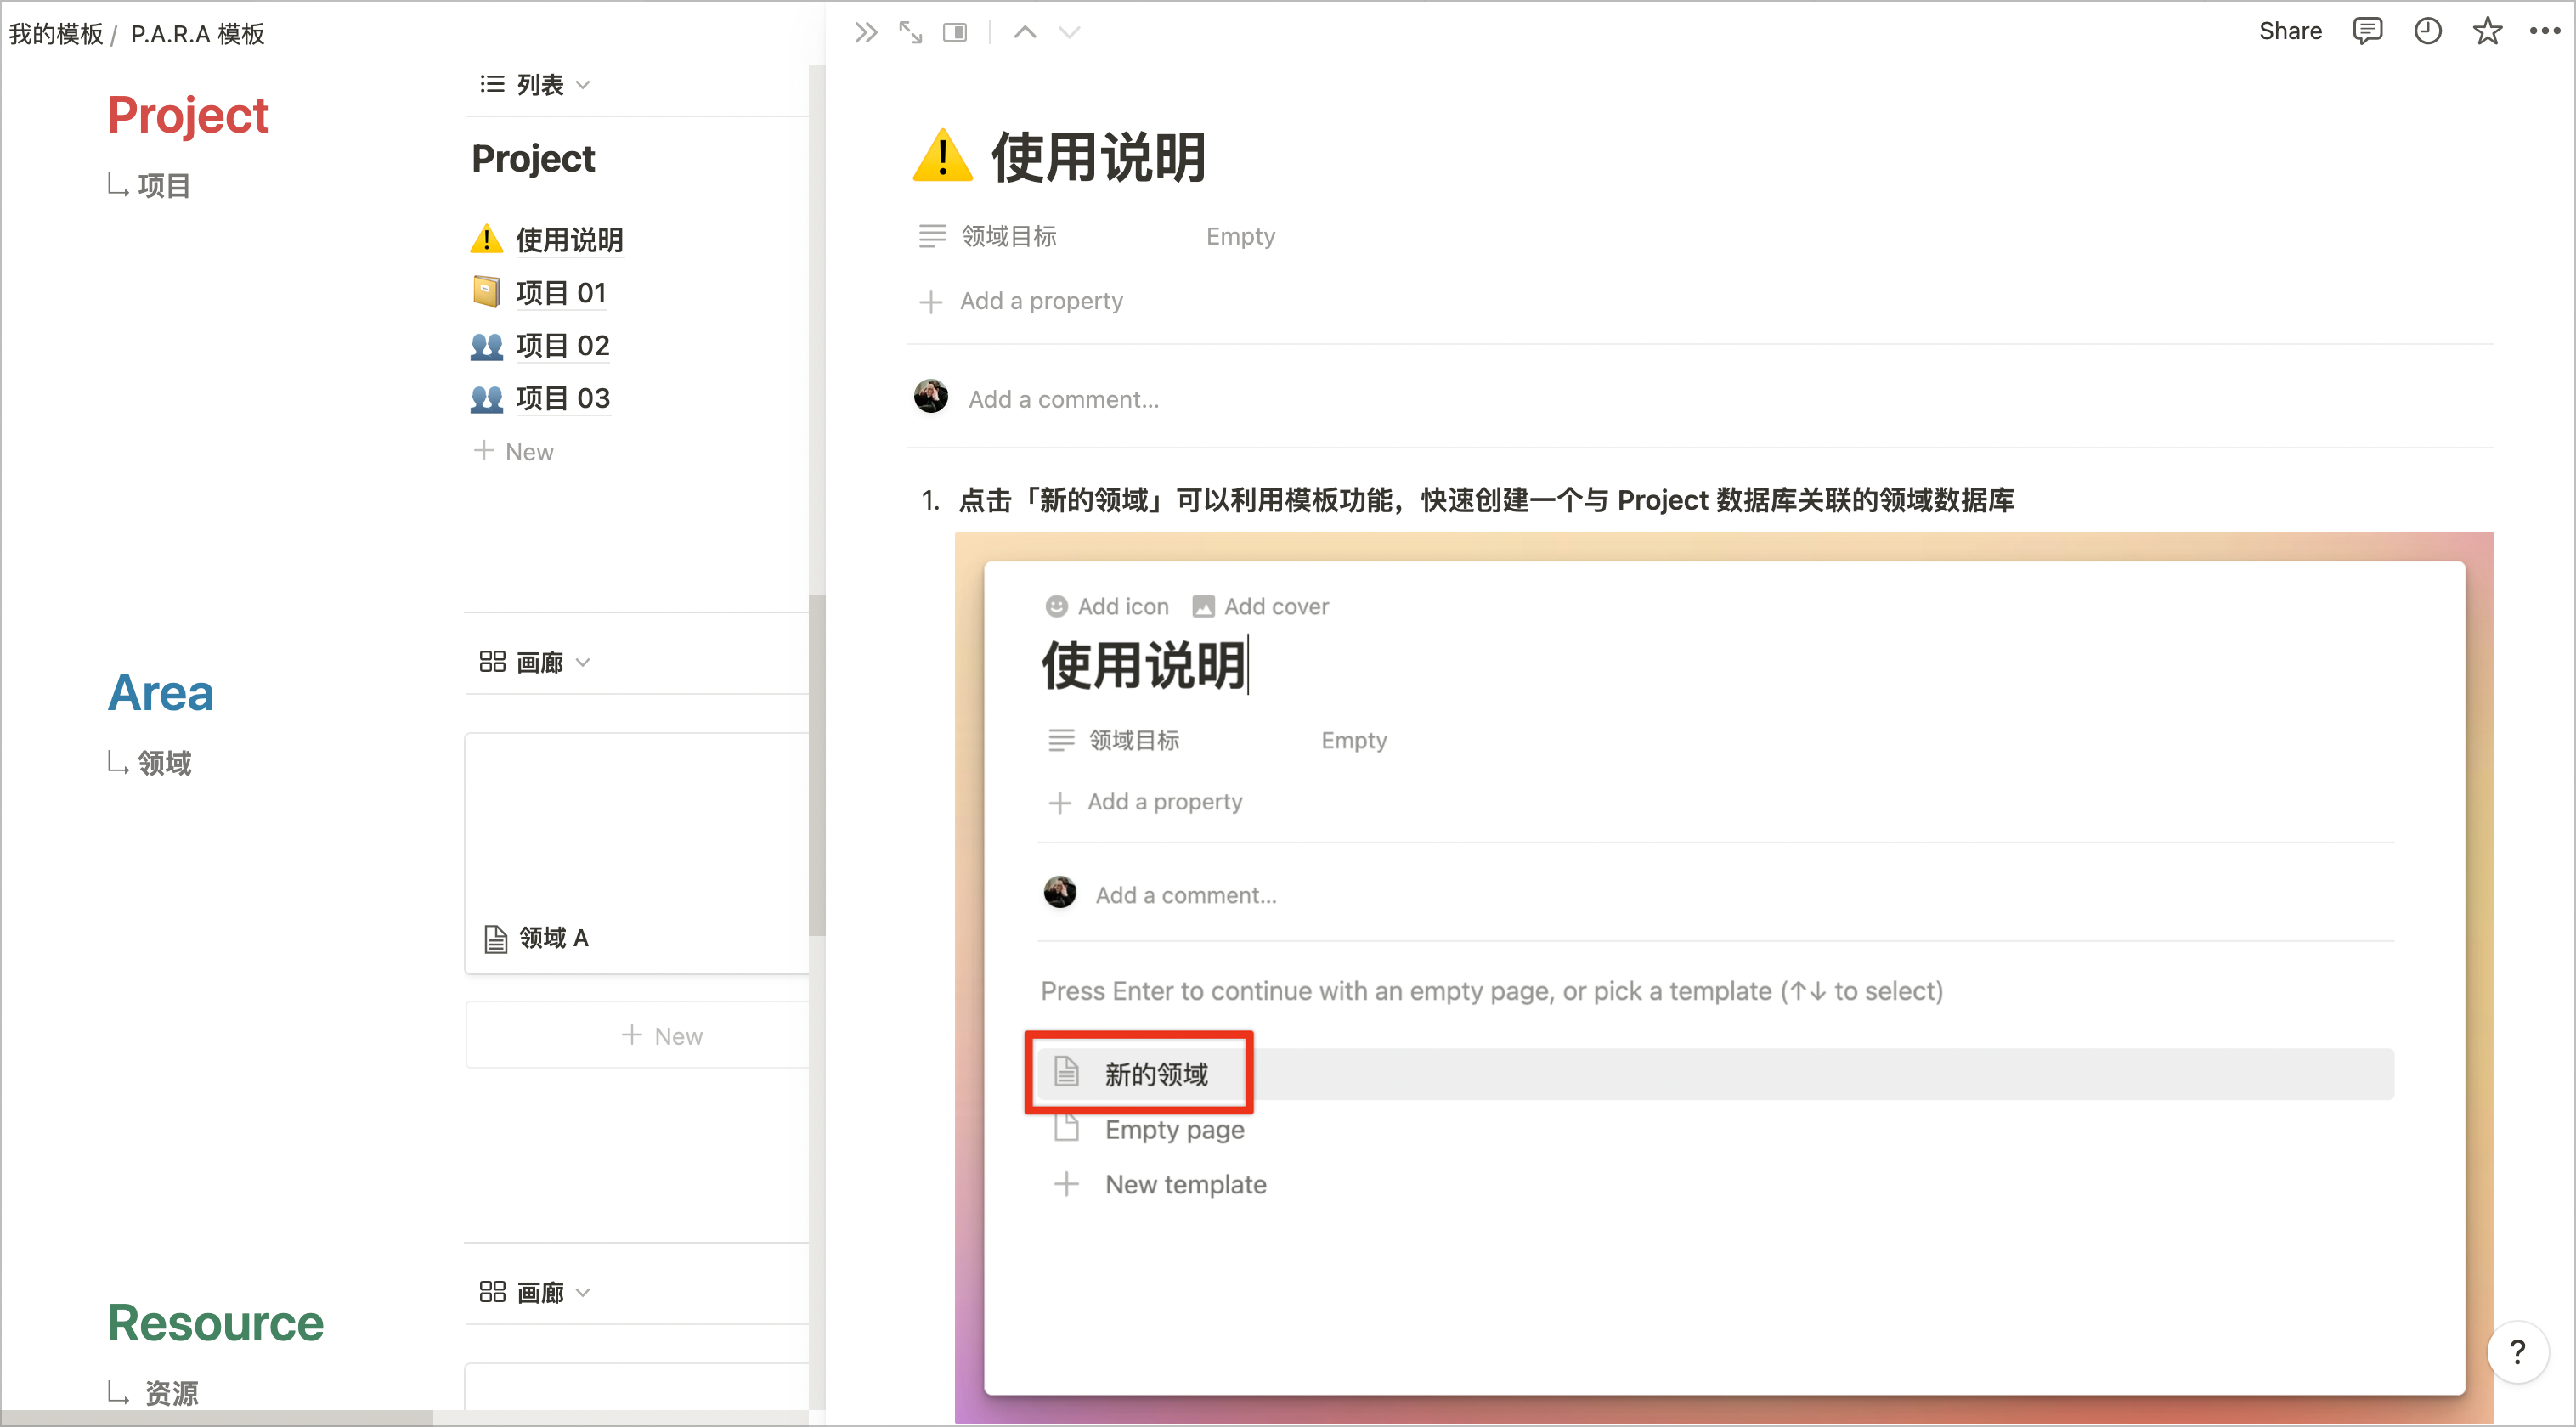Click the help question mark button
The width and height of the screenshot is (2576, 1427).
point(2517,1352)
